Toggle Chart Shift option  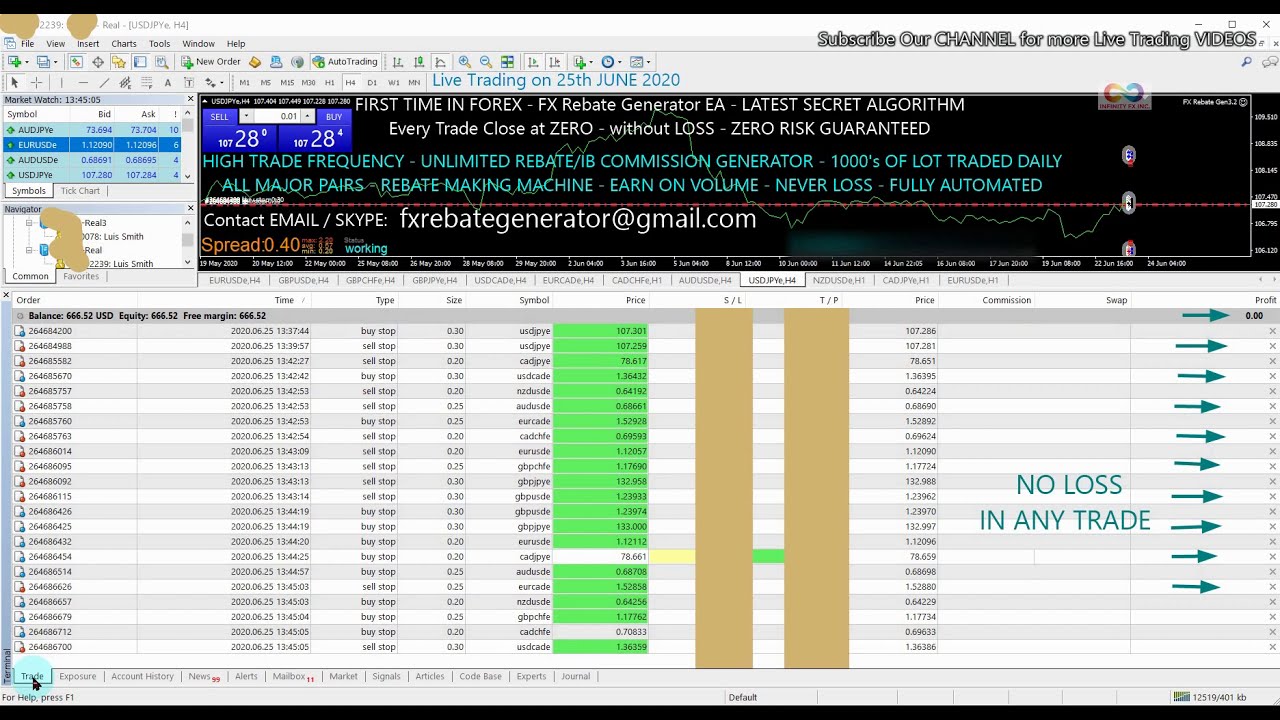[554, 62]
